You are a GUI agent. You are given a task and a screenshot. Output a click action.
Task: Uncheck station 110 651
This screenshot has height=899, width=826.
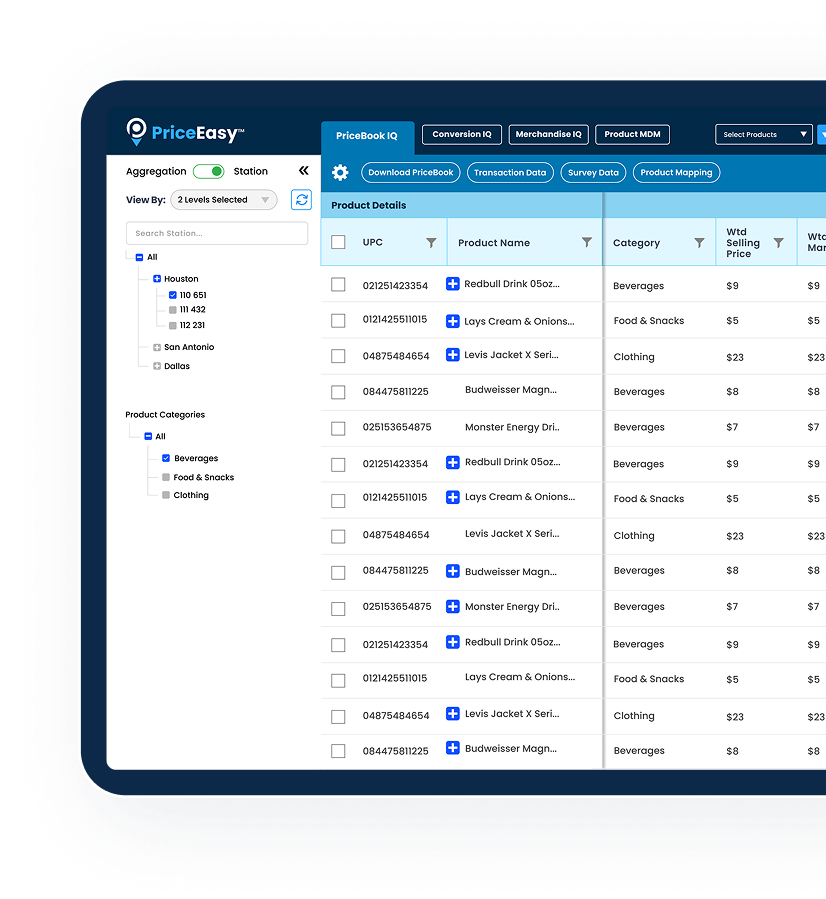coord(173,295)
